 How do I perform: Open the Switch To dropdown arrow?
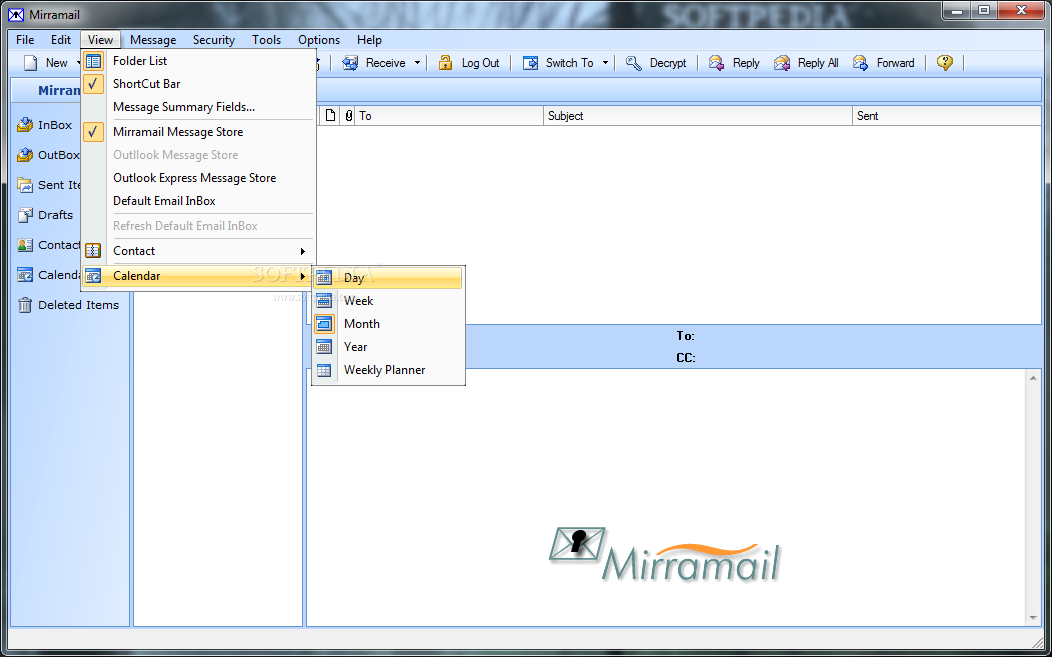coord(605,63)
